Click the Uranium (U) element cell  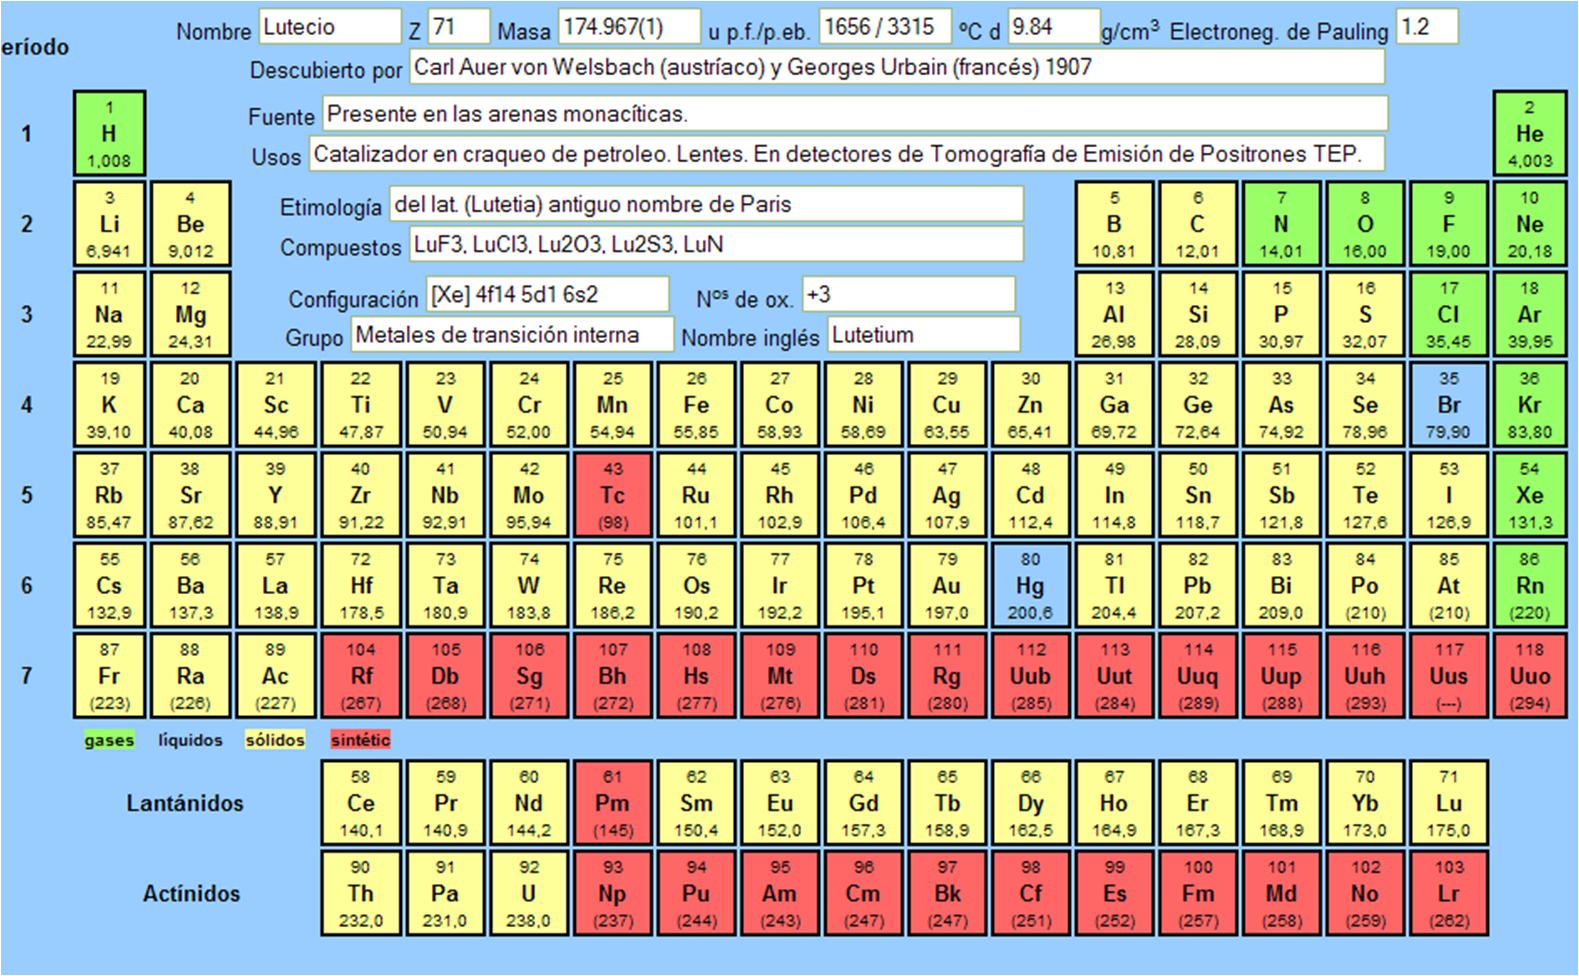[x=528, y=894]
